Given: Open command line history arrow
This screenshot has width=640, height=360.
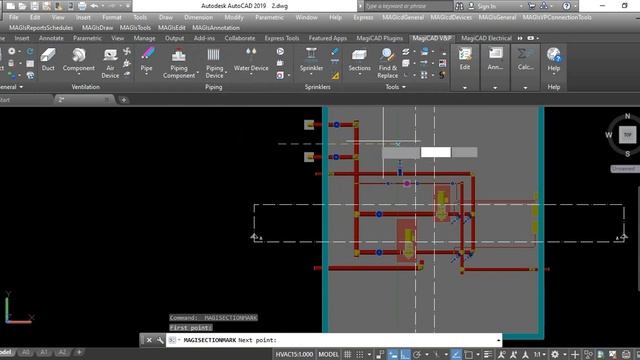Looking at the screenshot, I should click(498, 340).
